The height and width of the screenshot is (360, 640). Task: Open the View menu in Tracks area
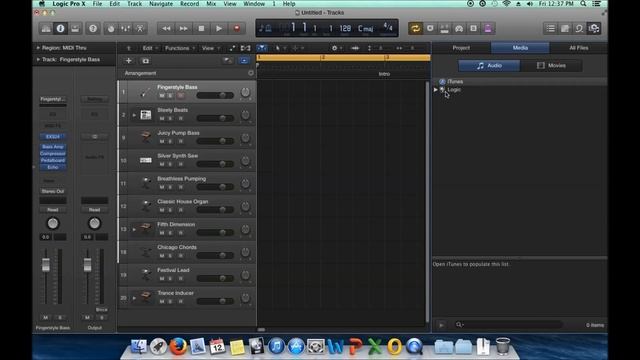point(210,48)
